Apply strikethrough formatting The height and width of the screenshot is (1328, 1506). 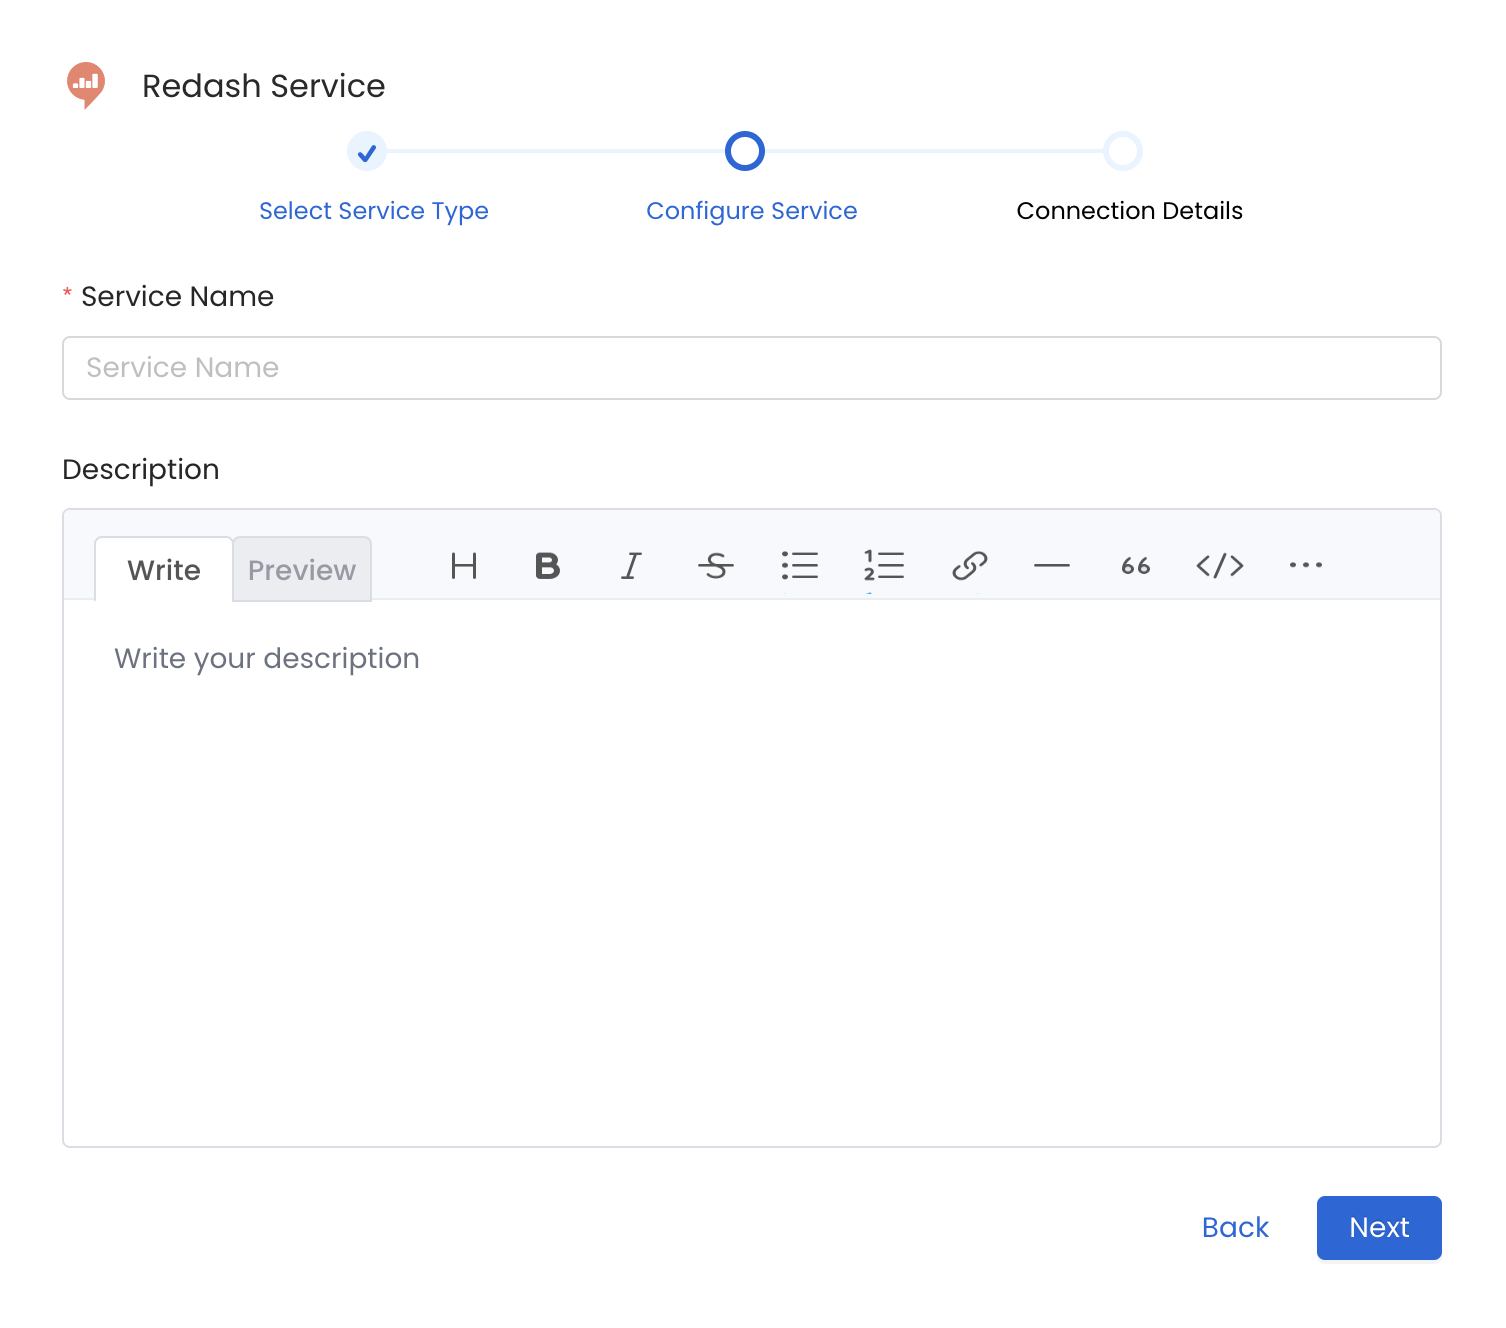point(716,566)
